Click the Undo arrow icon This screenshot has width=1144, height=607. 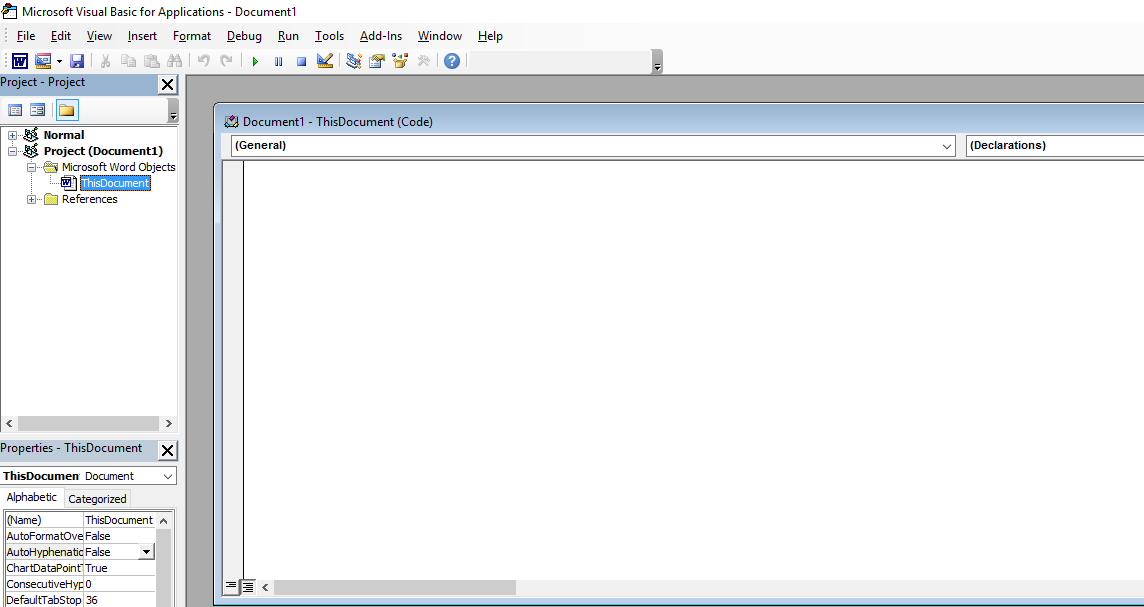(x=204, y=61)
